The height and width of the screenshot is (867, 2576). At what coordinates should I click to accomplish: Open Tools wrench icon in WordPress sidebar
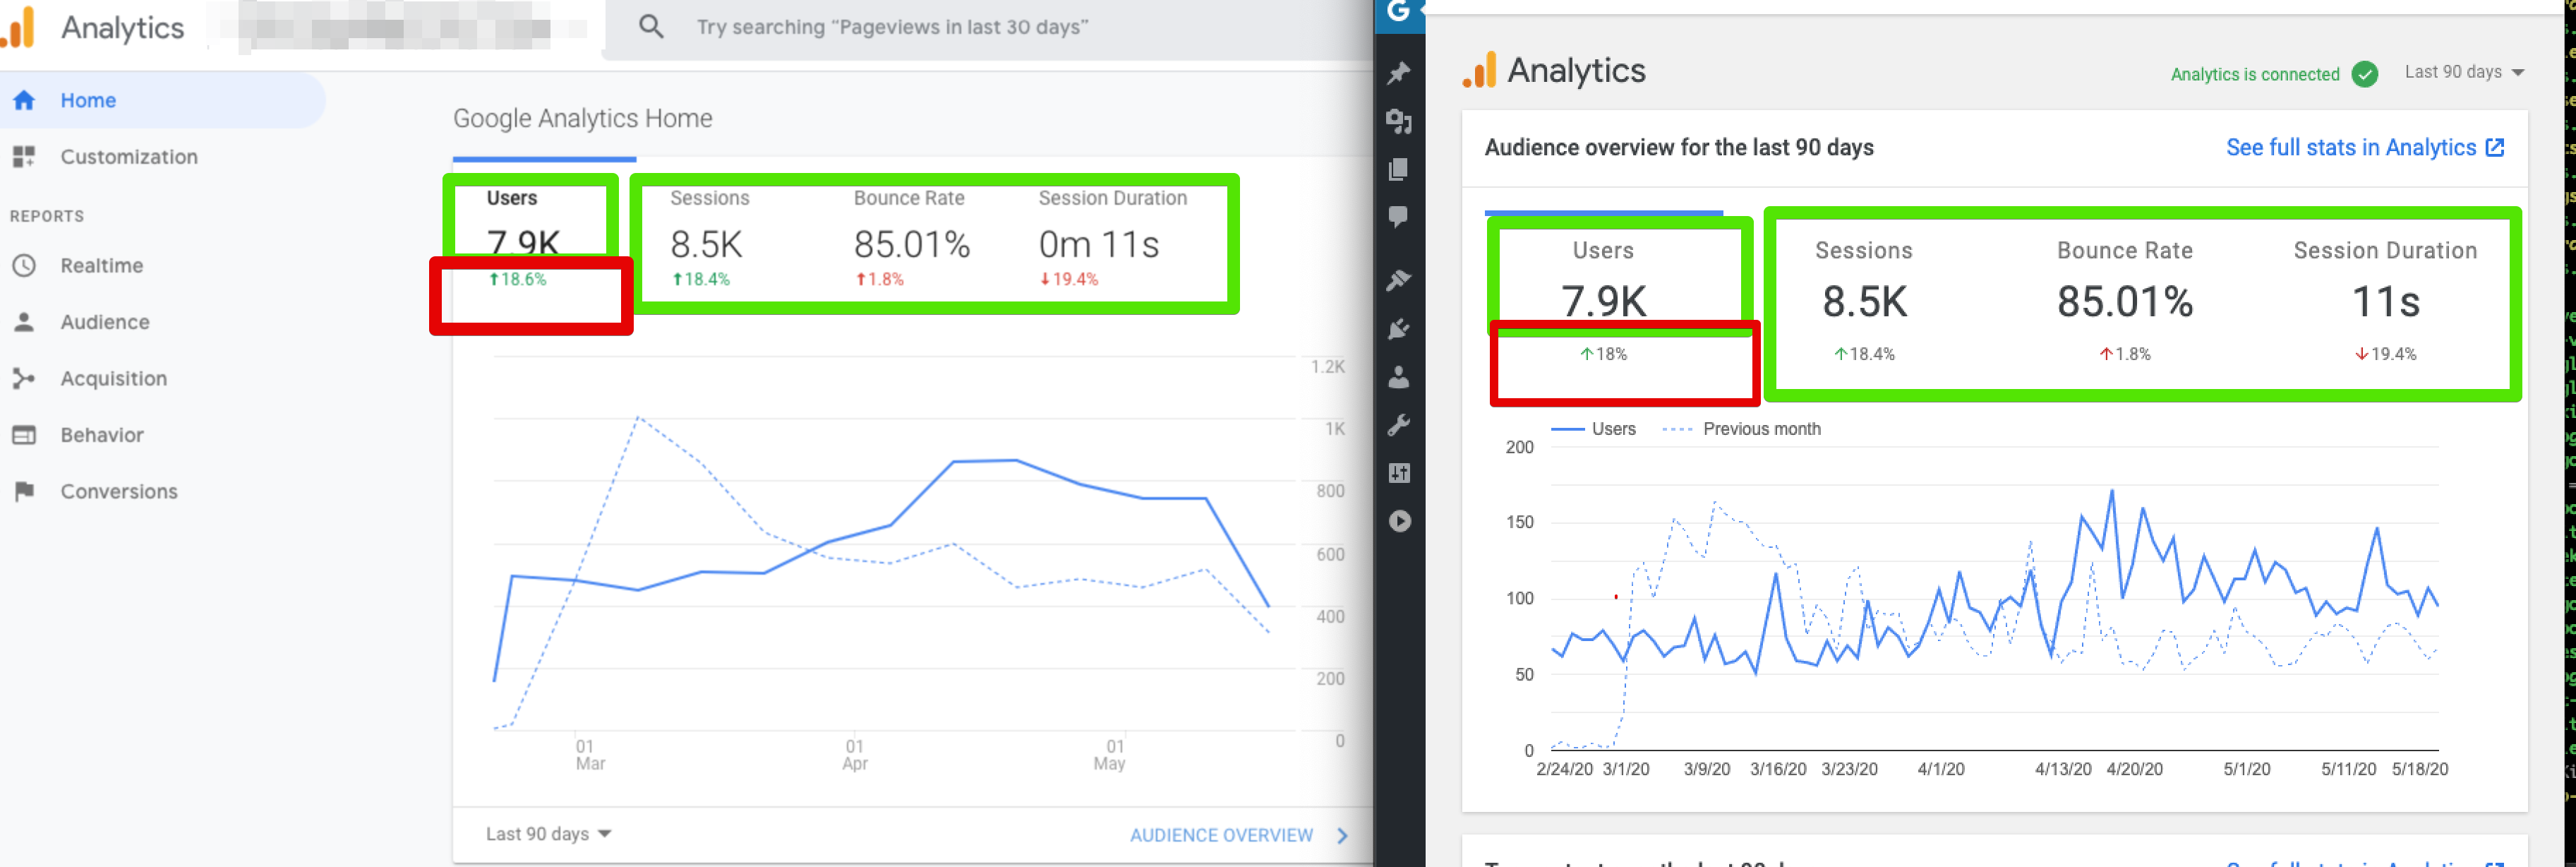1399,425
